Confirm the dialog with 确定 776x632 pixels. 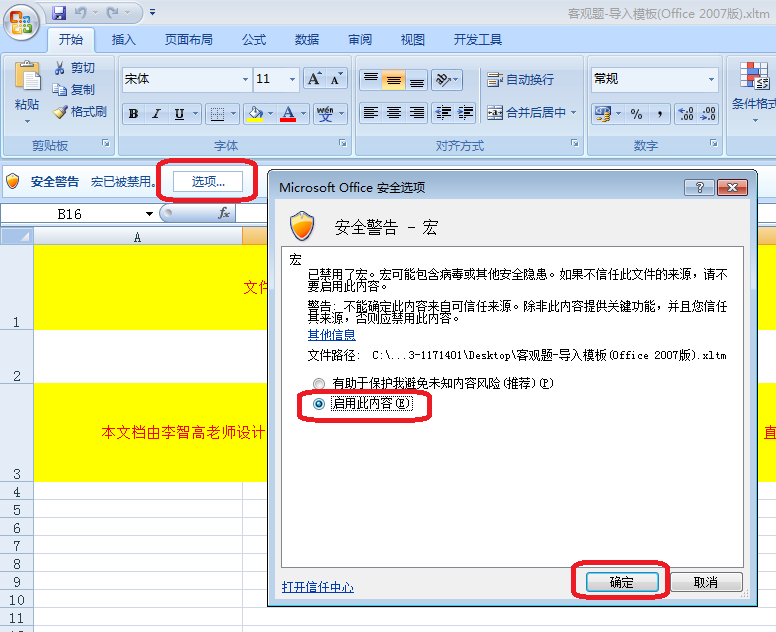622,583
